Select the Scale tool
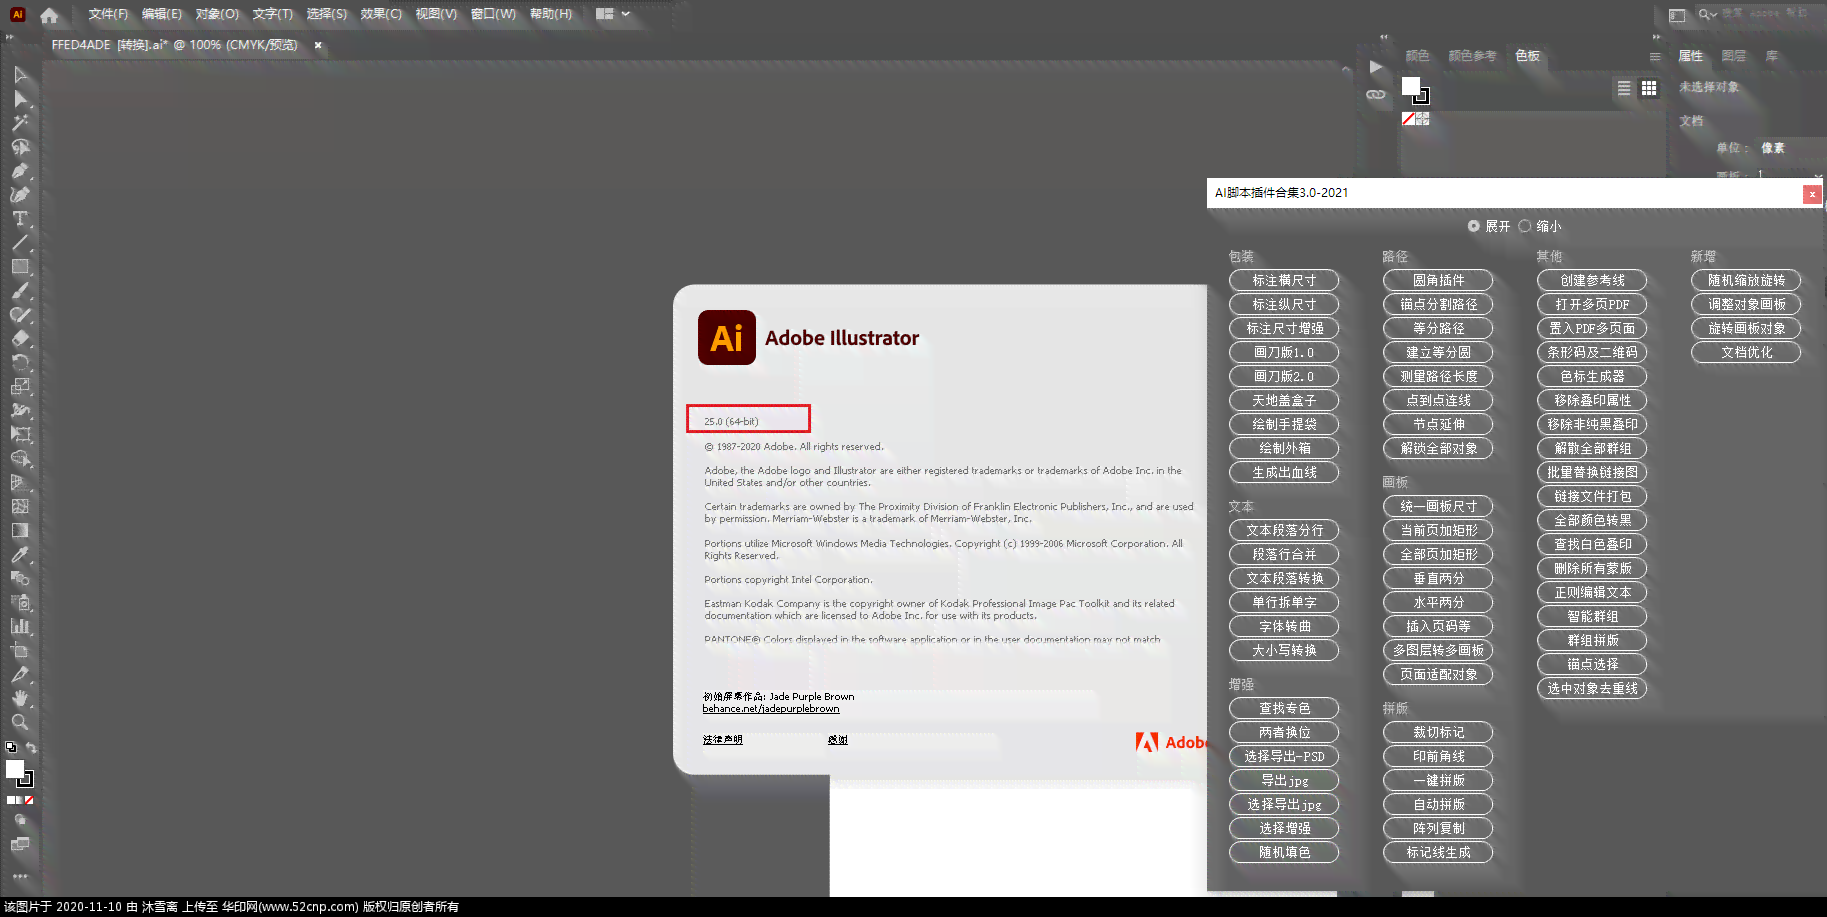1827x917 pixels. click(x=20, y=387)
